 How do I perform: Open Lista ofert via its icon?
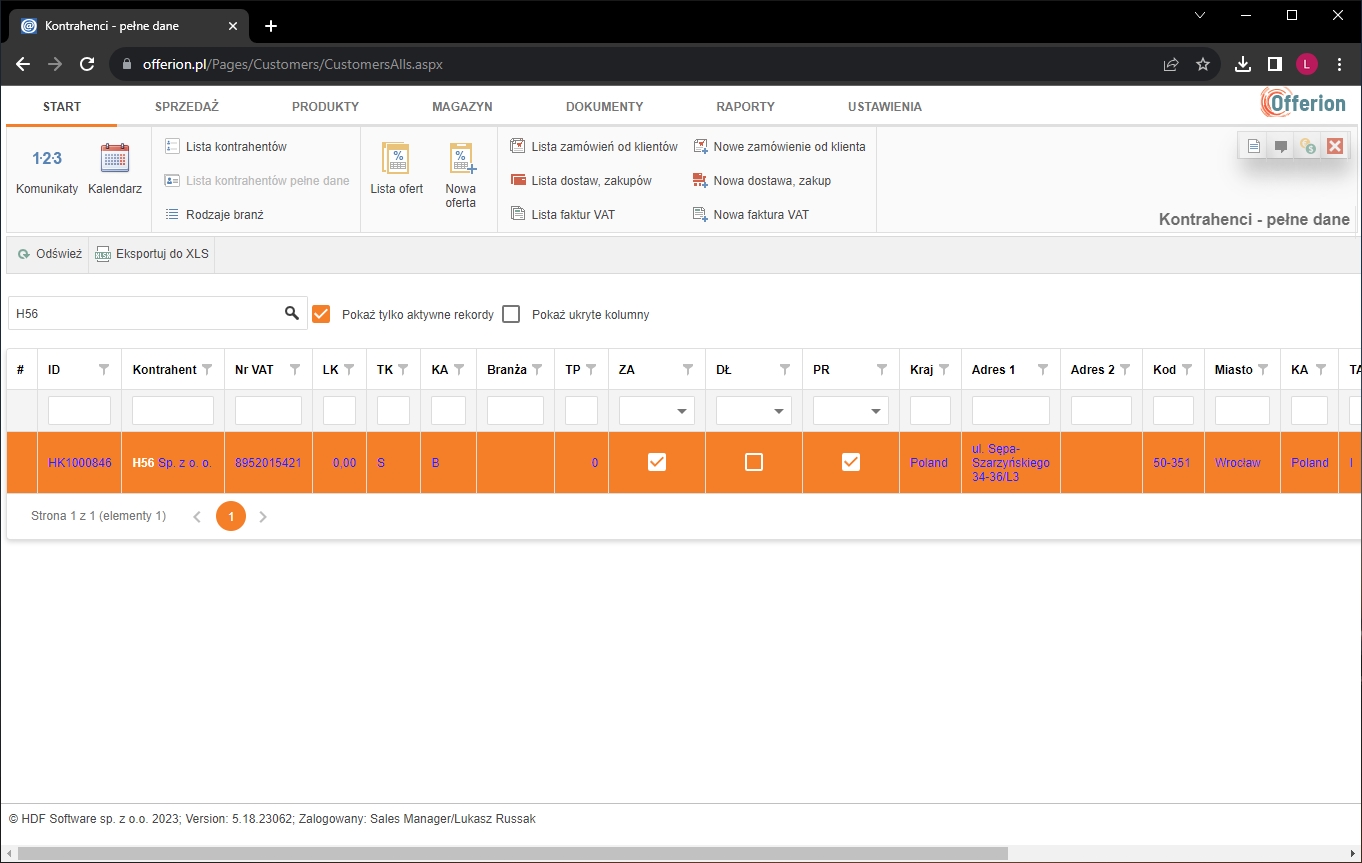[396, 160]
